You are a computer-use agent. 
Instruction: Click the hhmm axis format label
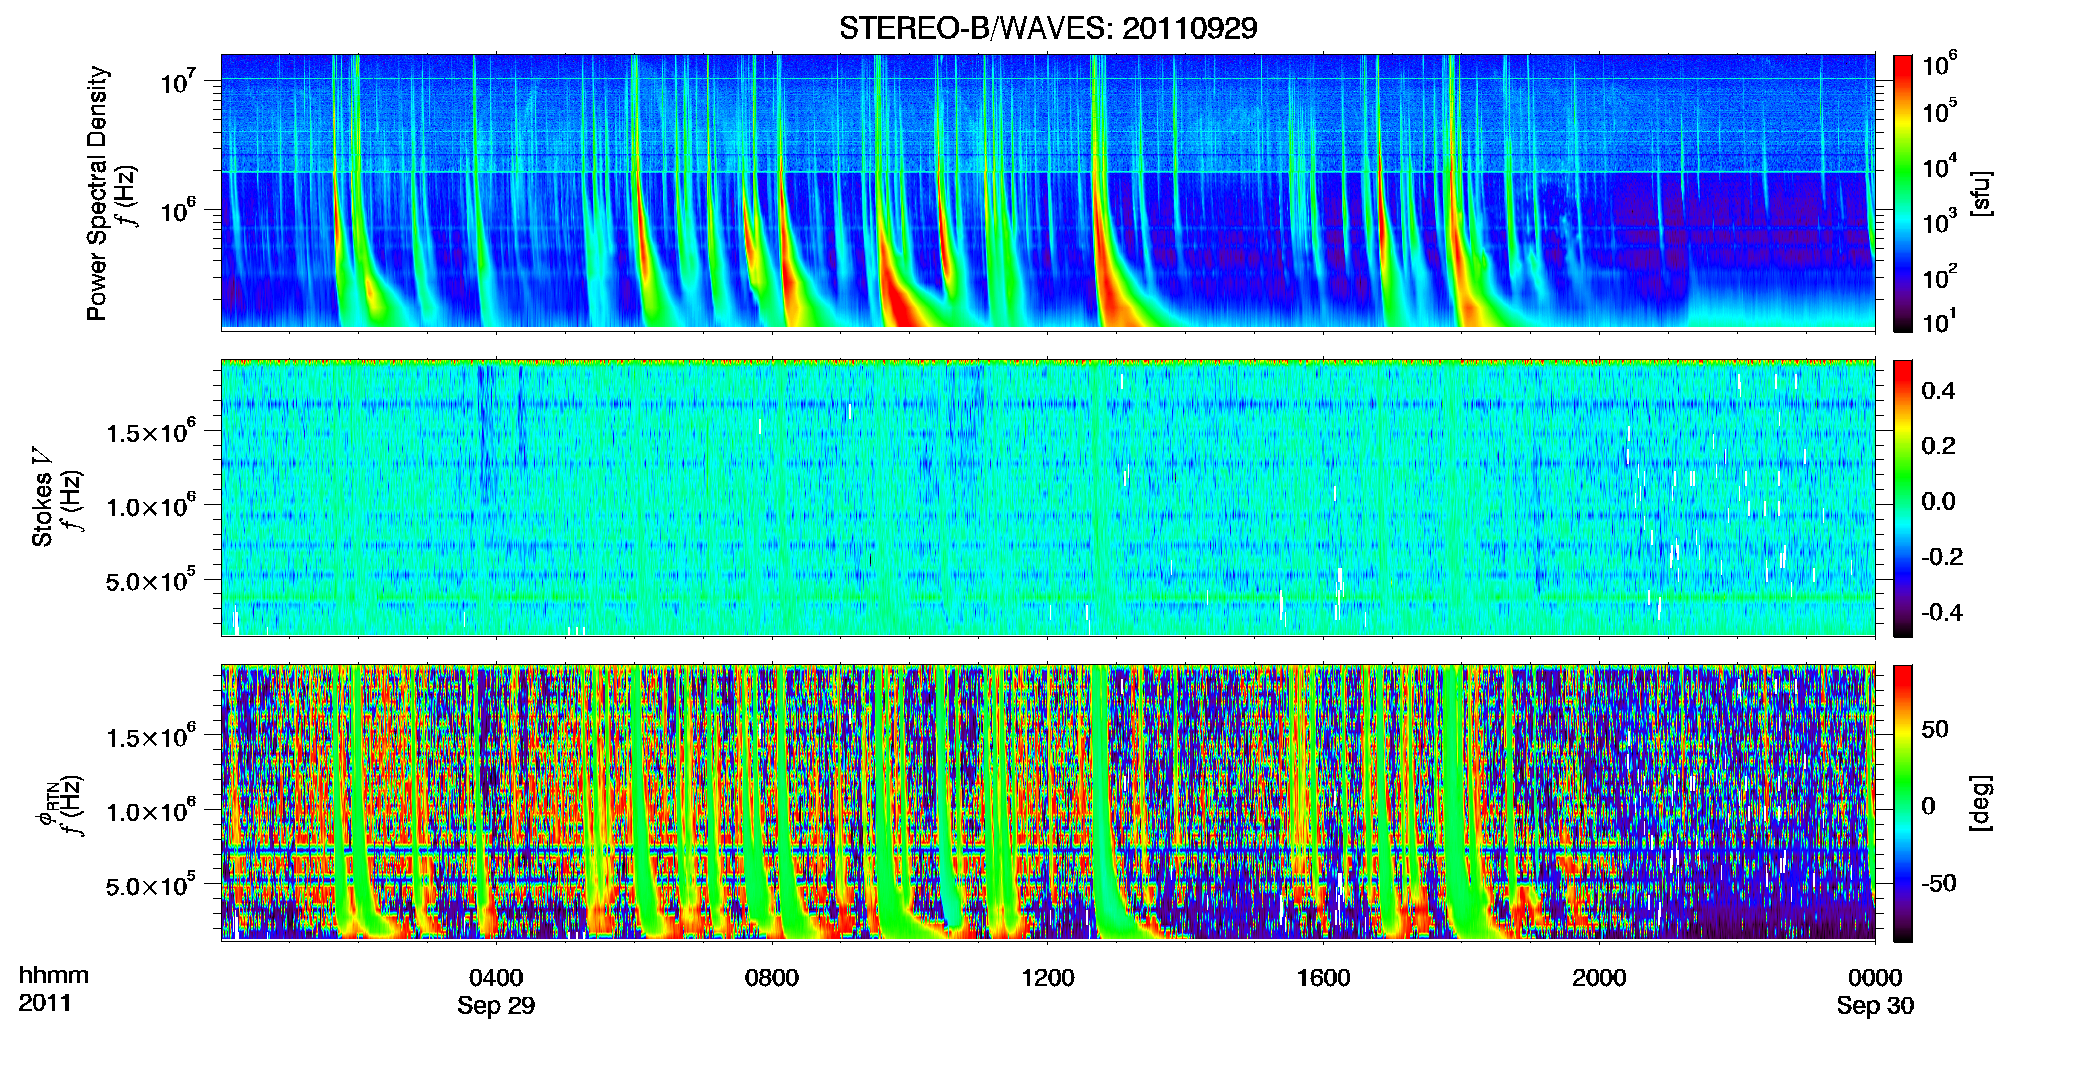coord(54,976)
